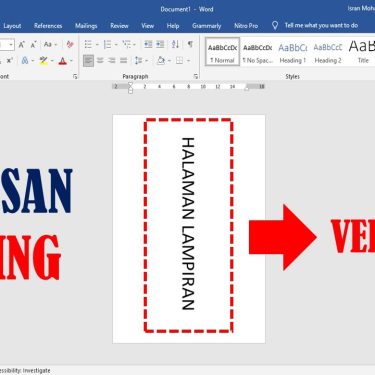Sort the selected text

point(175,44)
